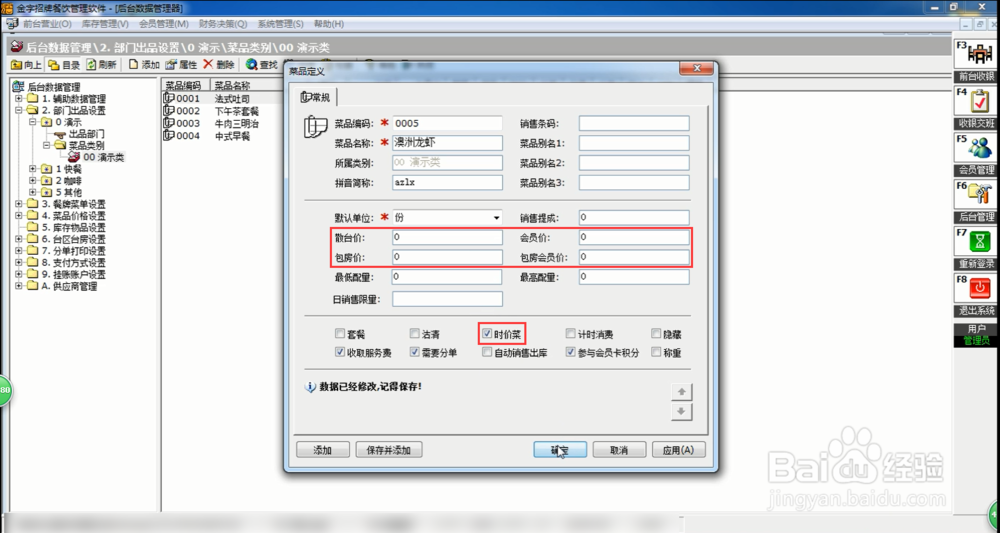The width and height of the screenshot is (1000, 533).
Task: Expand the 5 其他 tree node
Action: (x=33, y=192)
